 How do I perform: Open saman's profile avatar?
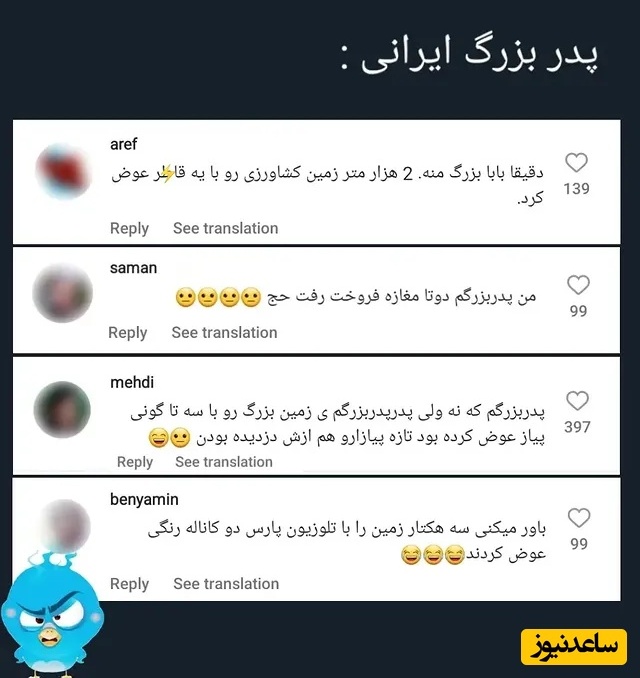63,293
